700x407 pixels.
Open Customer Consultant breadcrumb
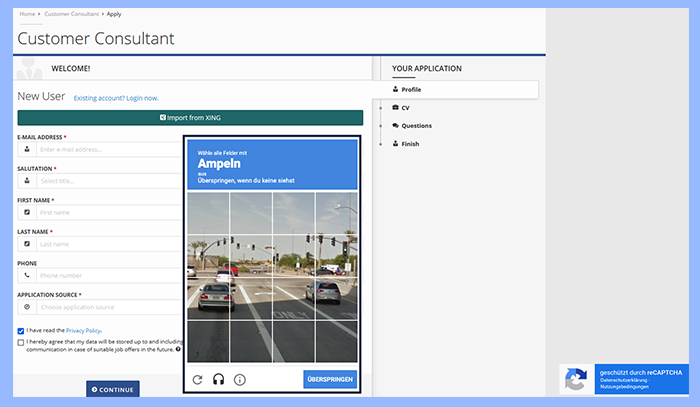click(71, 14)
